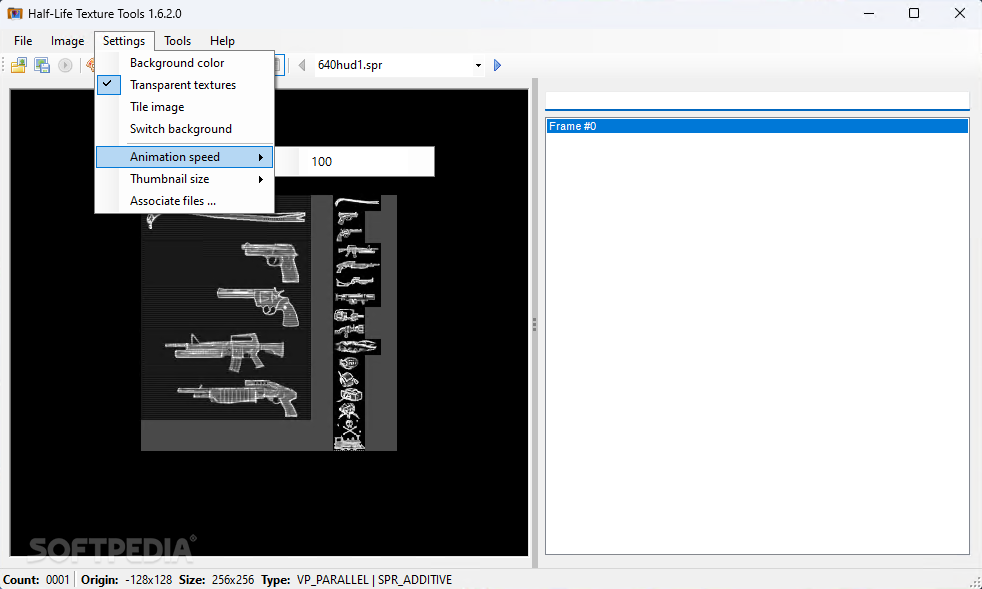Close the open Settings menu
The width and height of the screenshot is (982, 589).
pyautogui.click(x=124, y=41)
